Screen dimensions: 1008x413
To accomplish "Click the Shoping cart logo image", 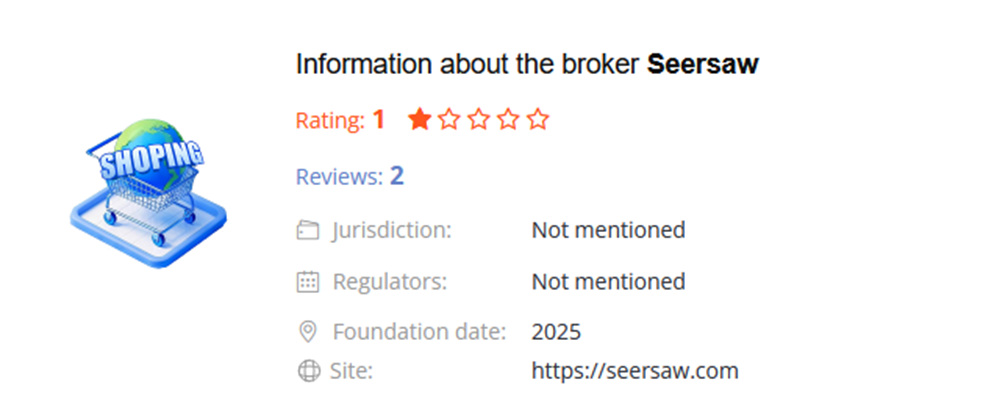I will [x=148, y=185].
